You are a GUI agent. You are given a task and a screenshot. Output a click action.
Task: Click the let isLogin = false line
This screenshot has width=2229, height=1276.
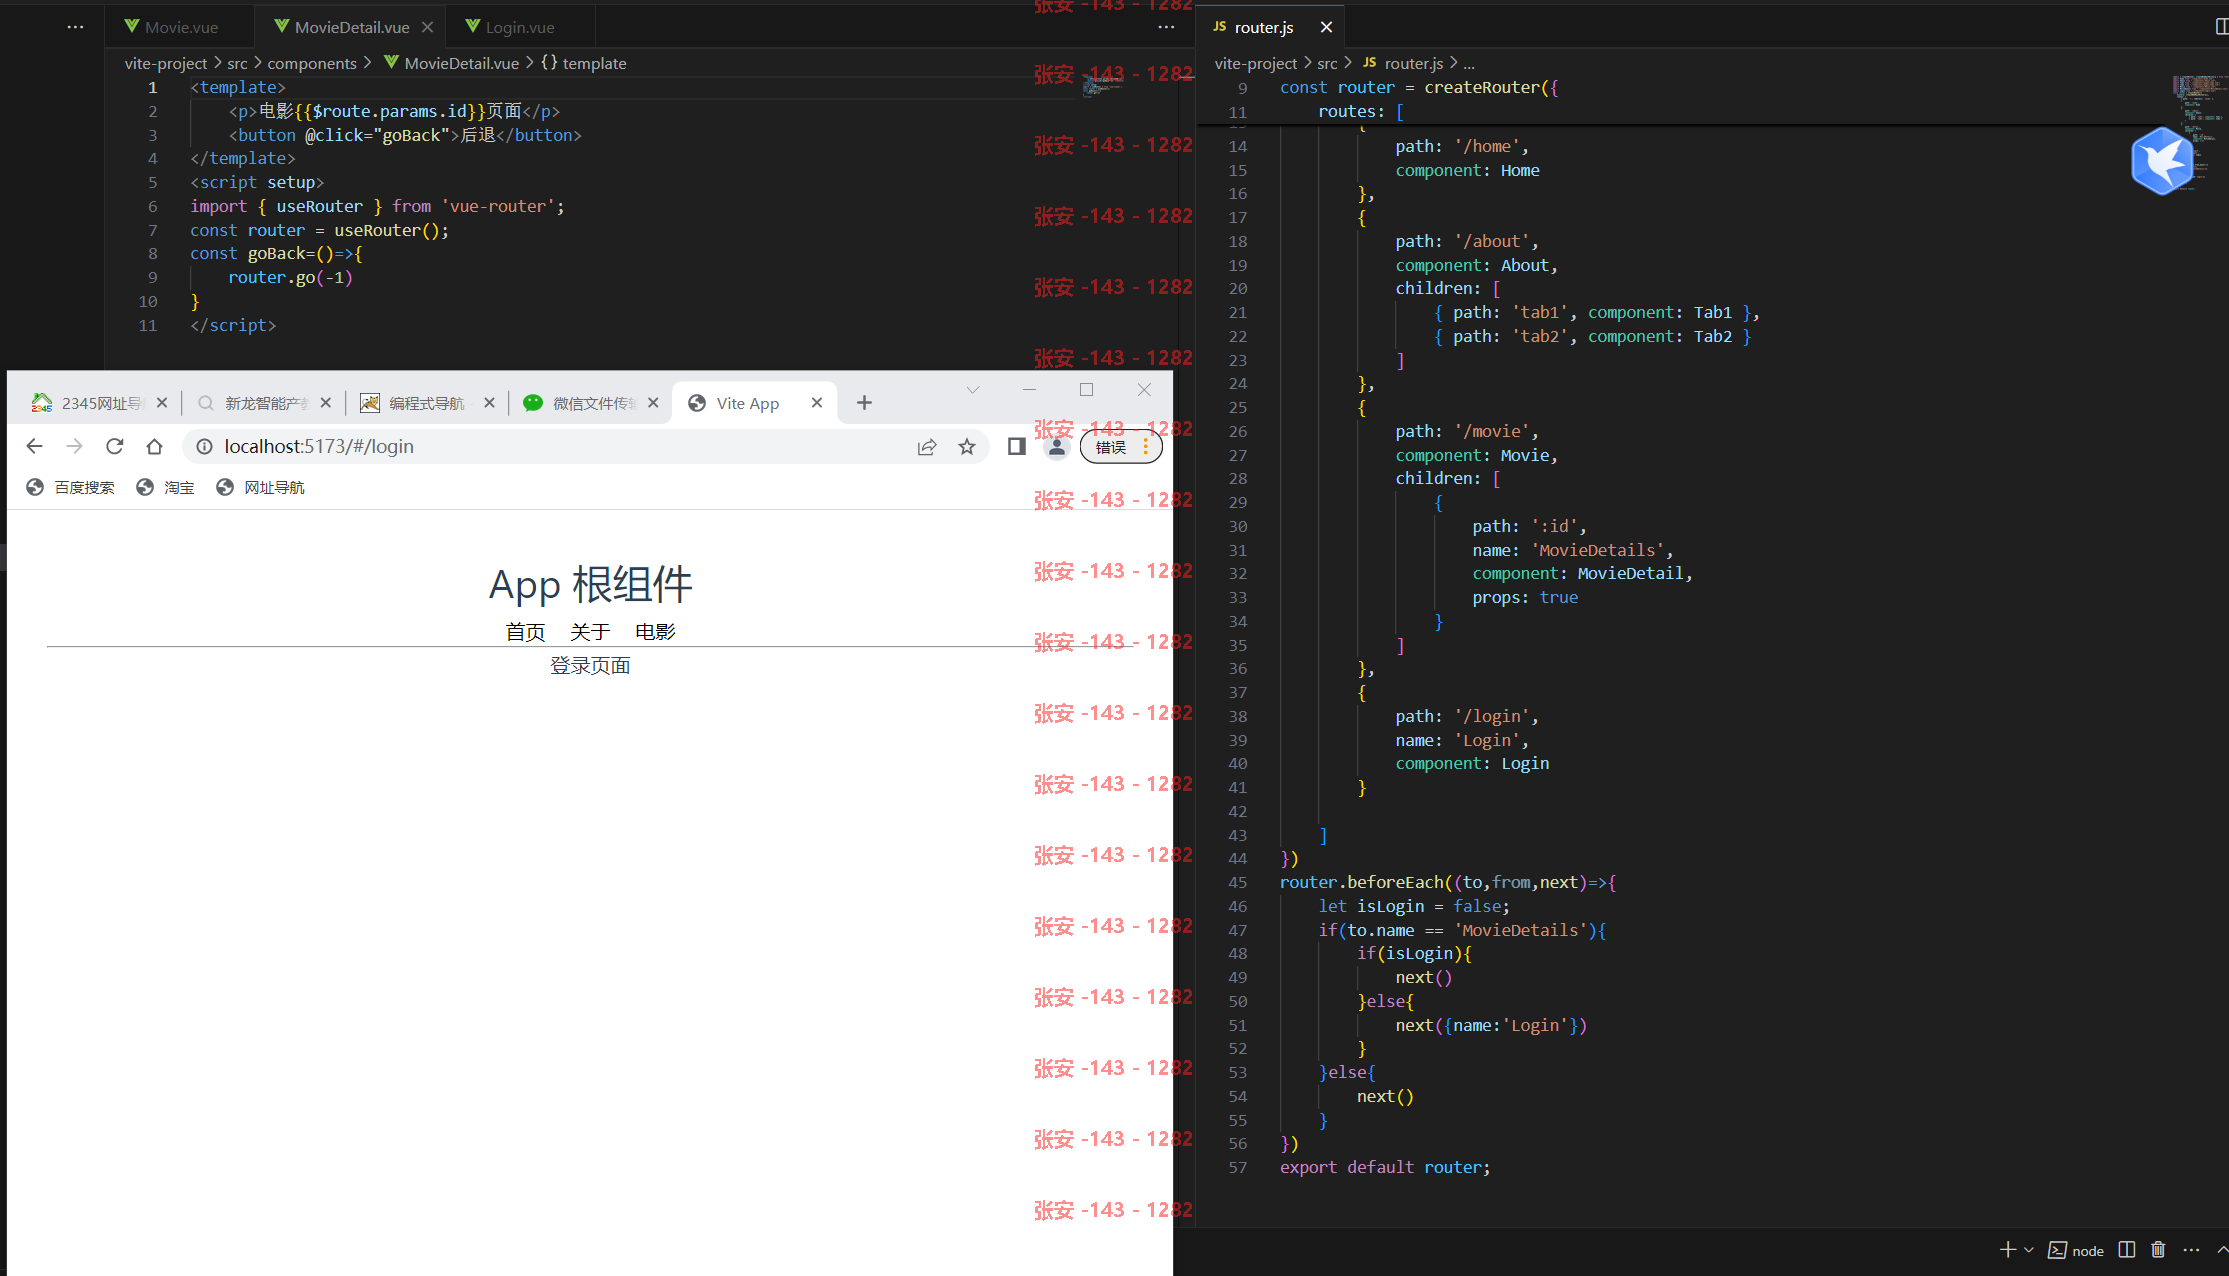1414,906
